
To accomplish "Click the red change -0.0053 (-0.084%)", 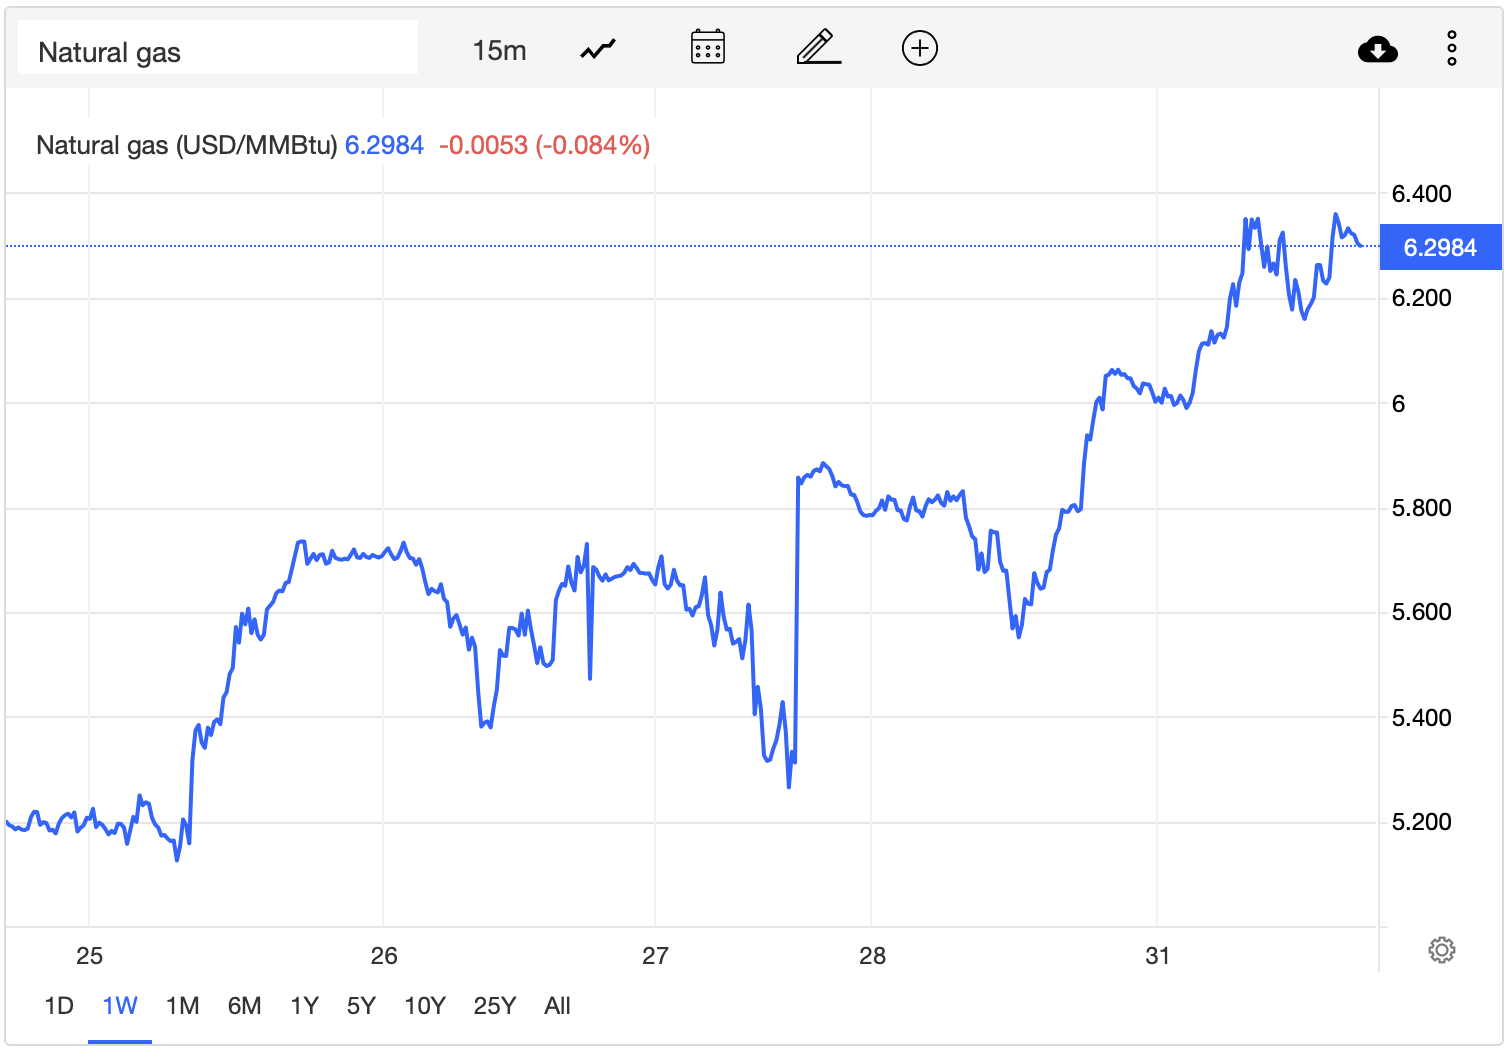I will (545, 146).
